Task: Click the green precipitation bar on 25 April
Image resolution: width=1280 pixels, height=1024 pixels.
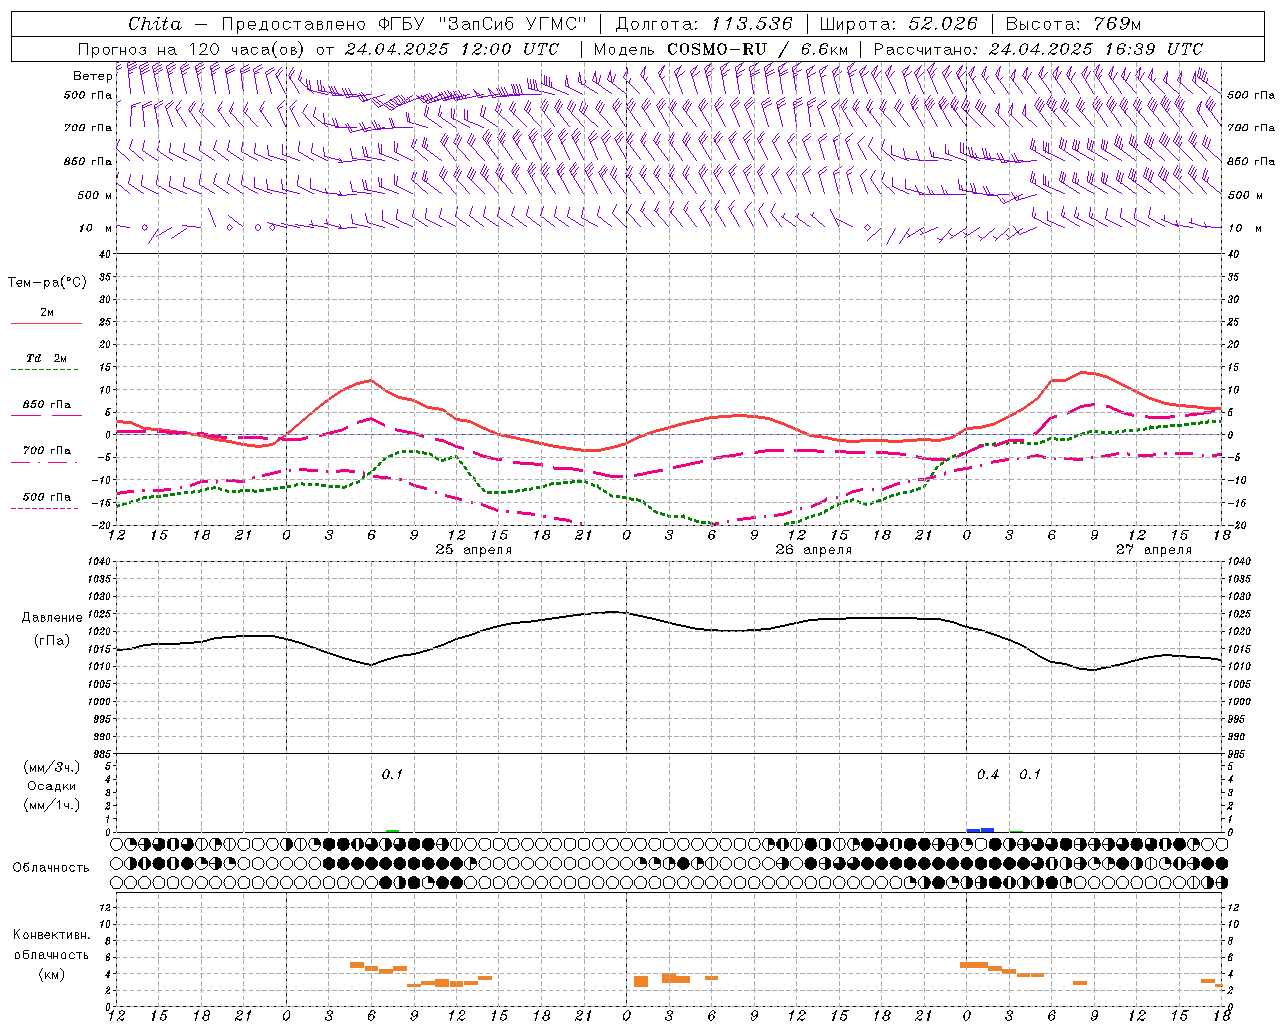Action: coord(392,831)
